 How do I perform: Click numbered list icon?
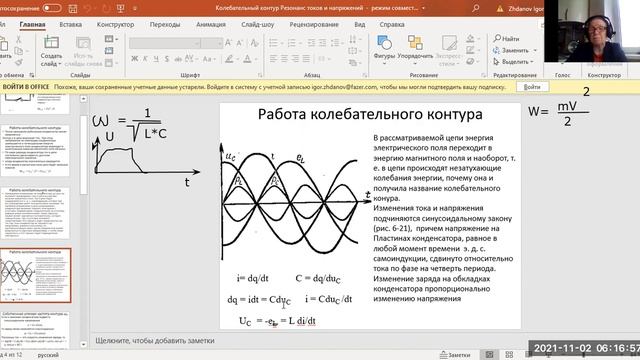pos(291,42)
